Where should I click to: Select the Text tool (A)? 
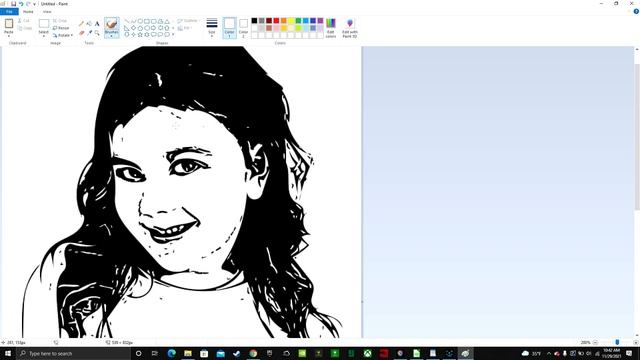(x=97, y=24)
